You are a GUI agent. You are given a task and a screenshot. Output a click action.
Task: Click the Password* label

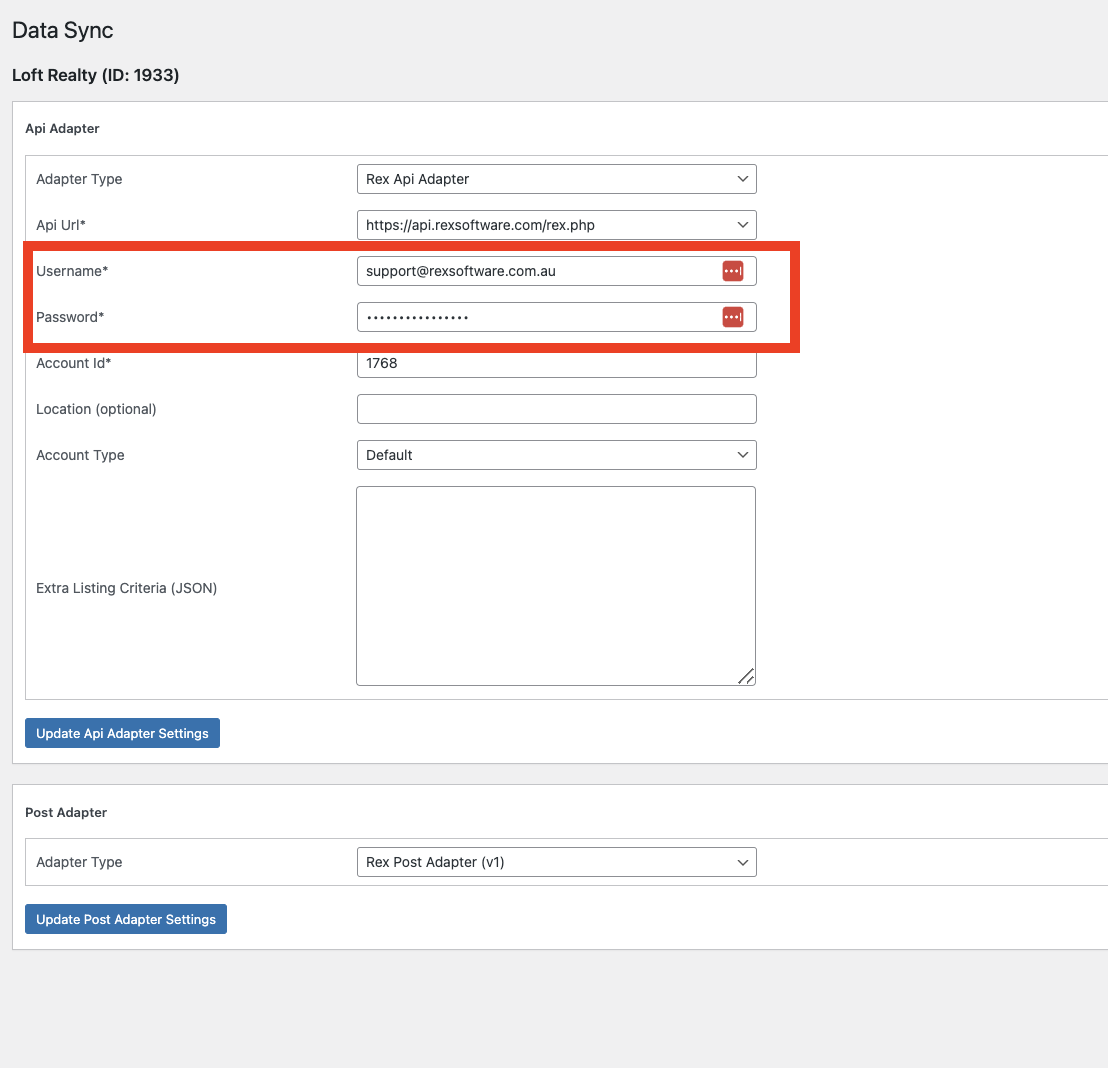point(70,317)
